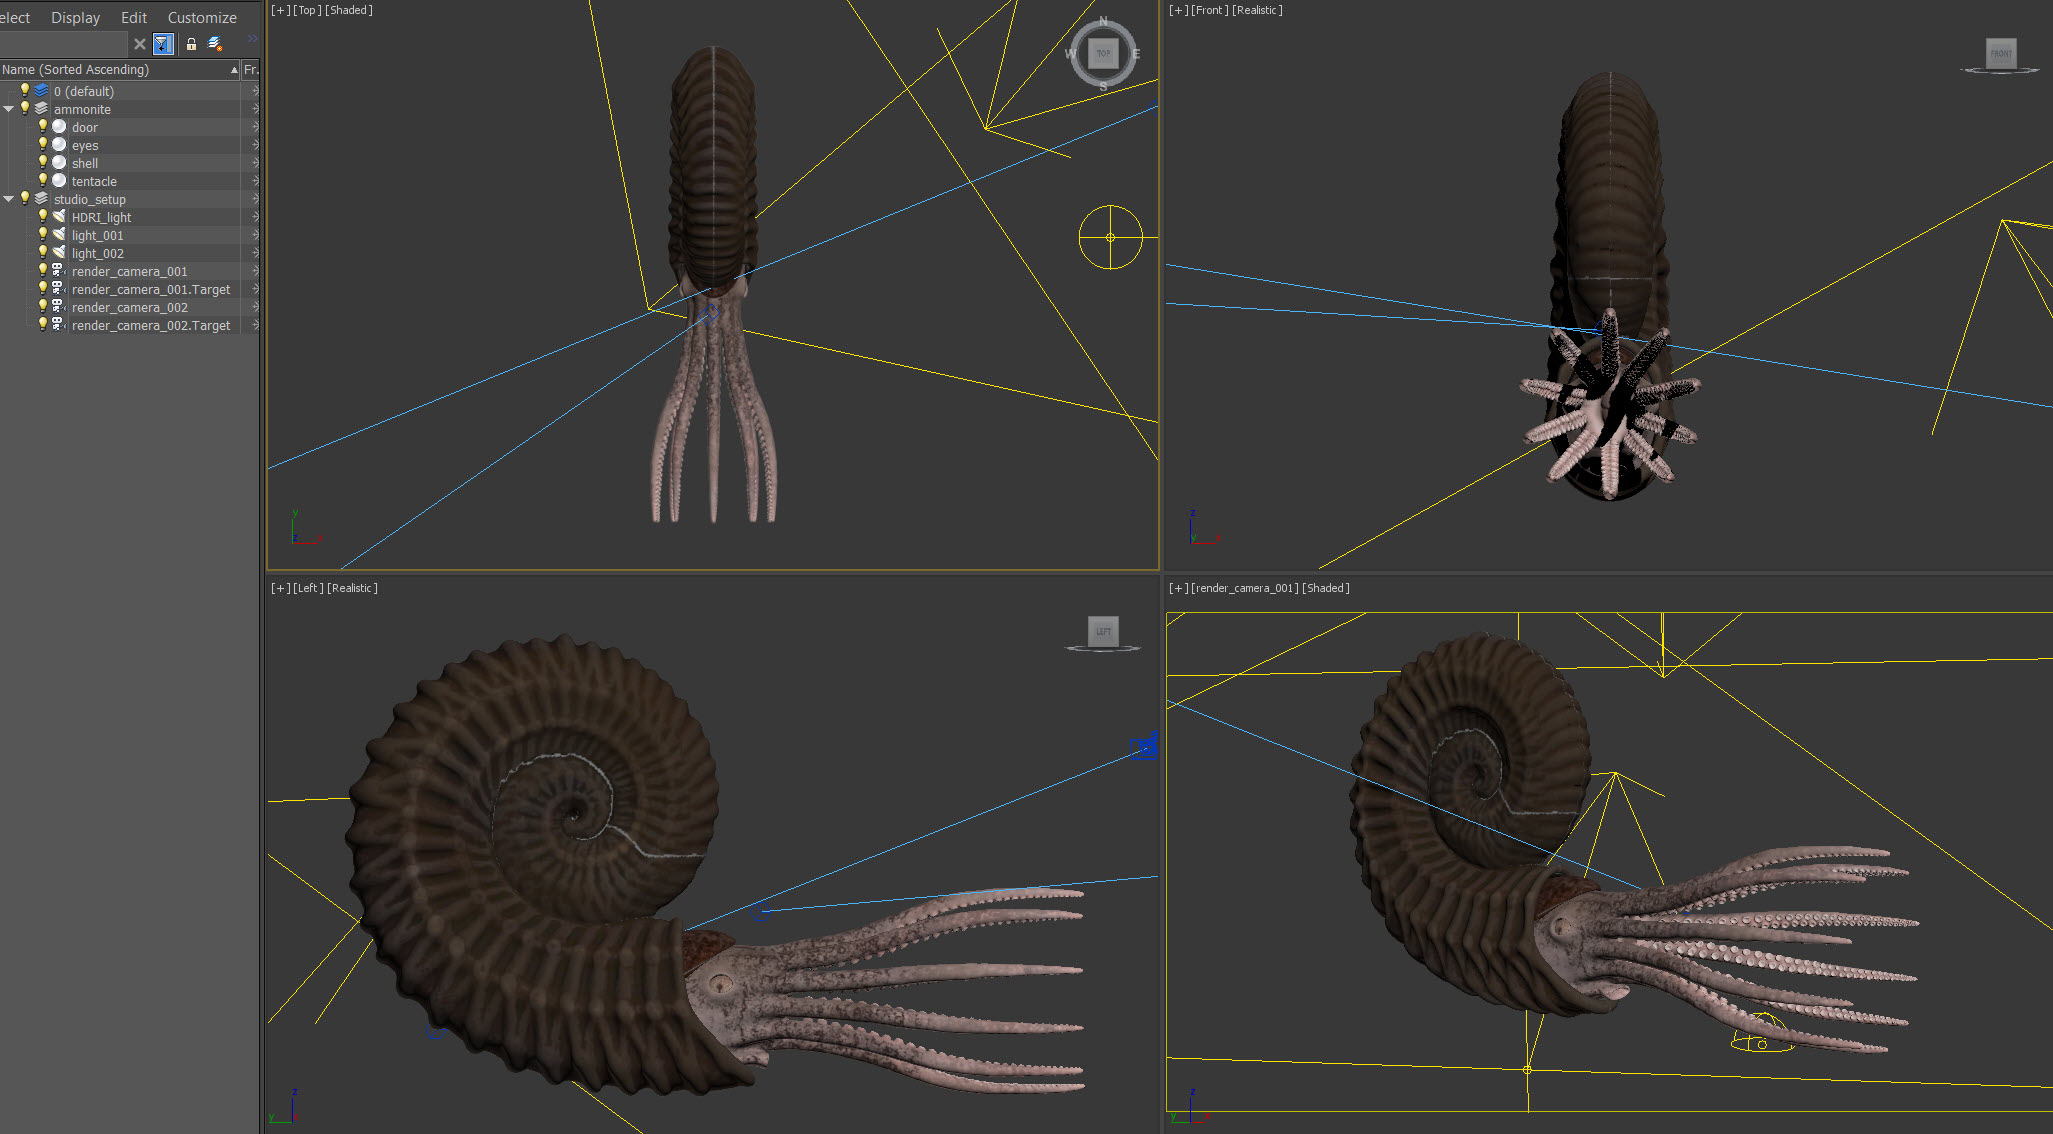This screenshot has height=1134, width=2053.
Task: Click the freeze icon for light_001 row
Action: (254, 235)
